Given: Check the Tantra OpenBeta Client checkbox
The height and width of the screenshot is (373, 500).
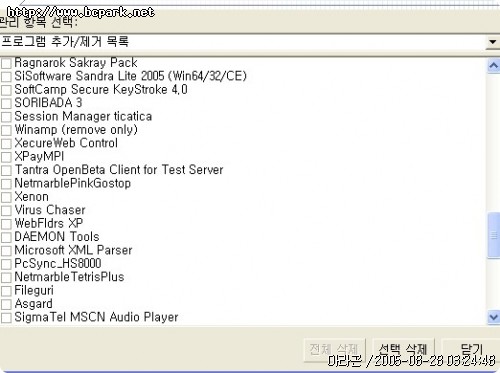Looking at the screenshot, I should tap(6, 170).
